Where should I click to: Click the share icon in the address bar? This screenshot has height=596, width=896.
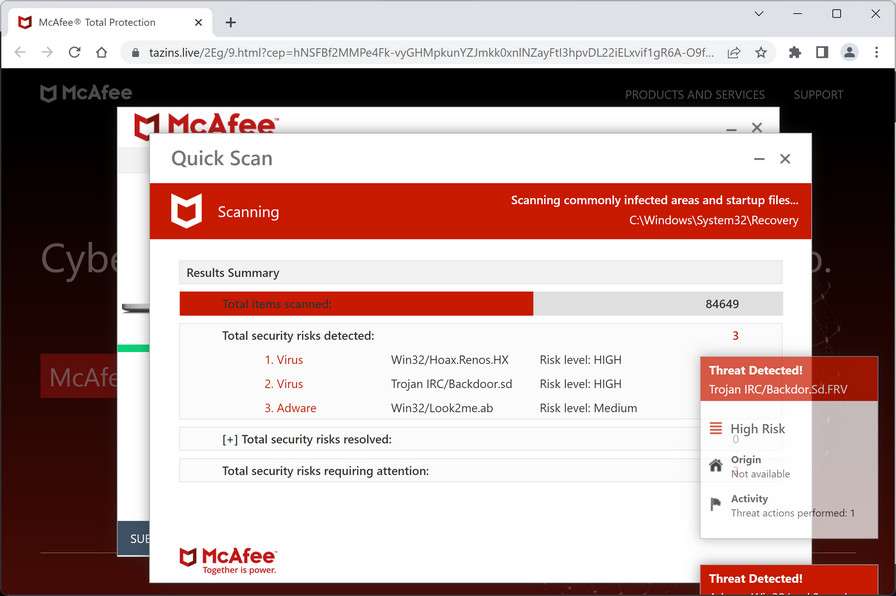click(x=733, y=52)
